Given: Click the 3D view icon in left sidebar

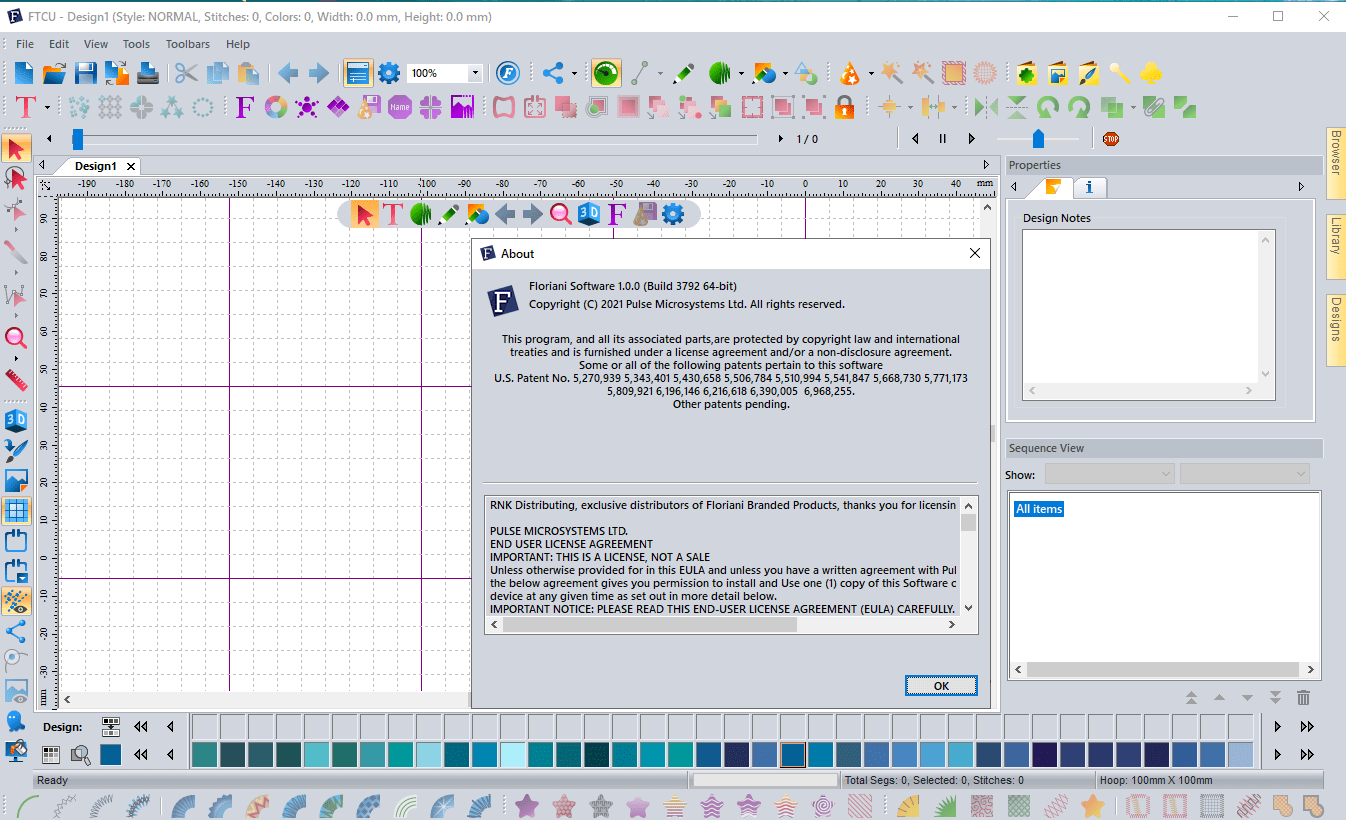Looking at the screenshot, I should click(x=16, y=419).
